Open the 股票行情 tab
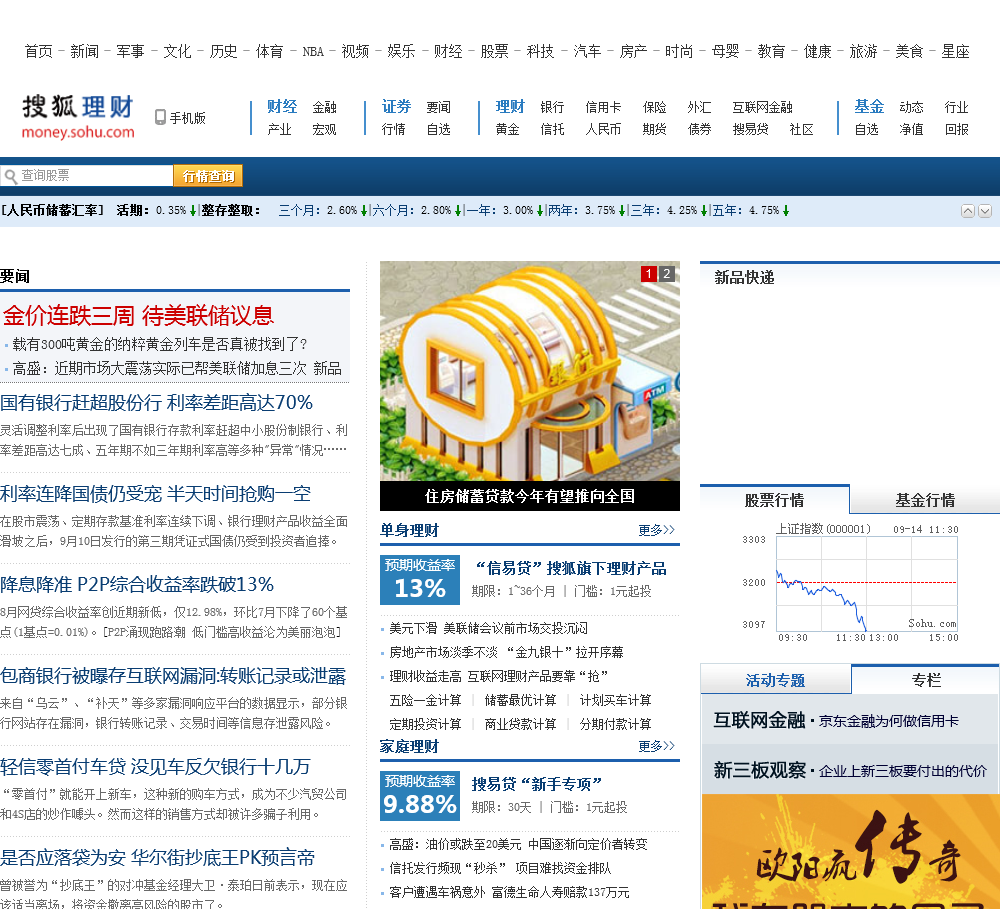 [774, 499]
